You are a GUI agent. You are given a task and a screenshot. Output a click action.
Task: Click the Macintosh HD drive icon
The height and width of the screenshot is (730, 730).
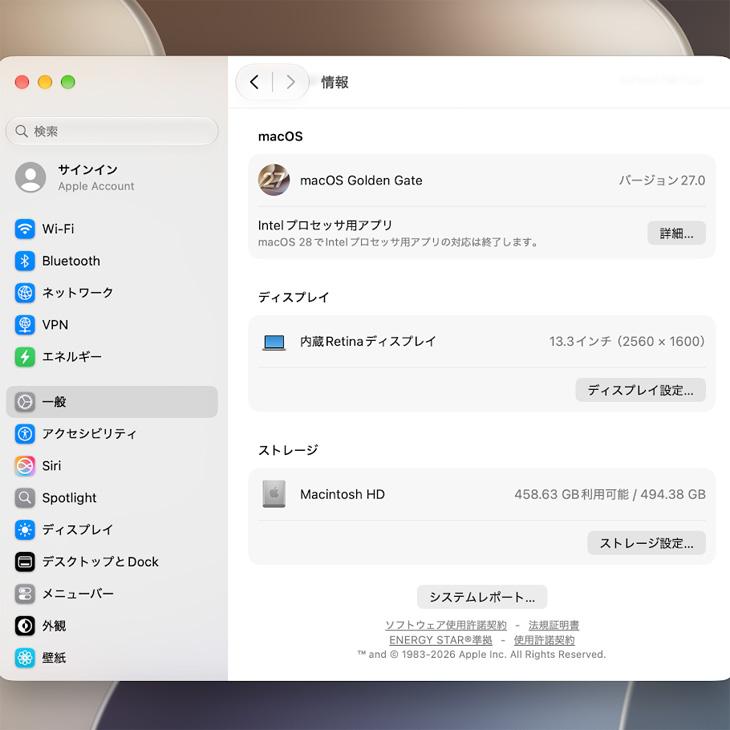274,494
